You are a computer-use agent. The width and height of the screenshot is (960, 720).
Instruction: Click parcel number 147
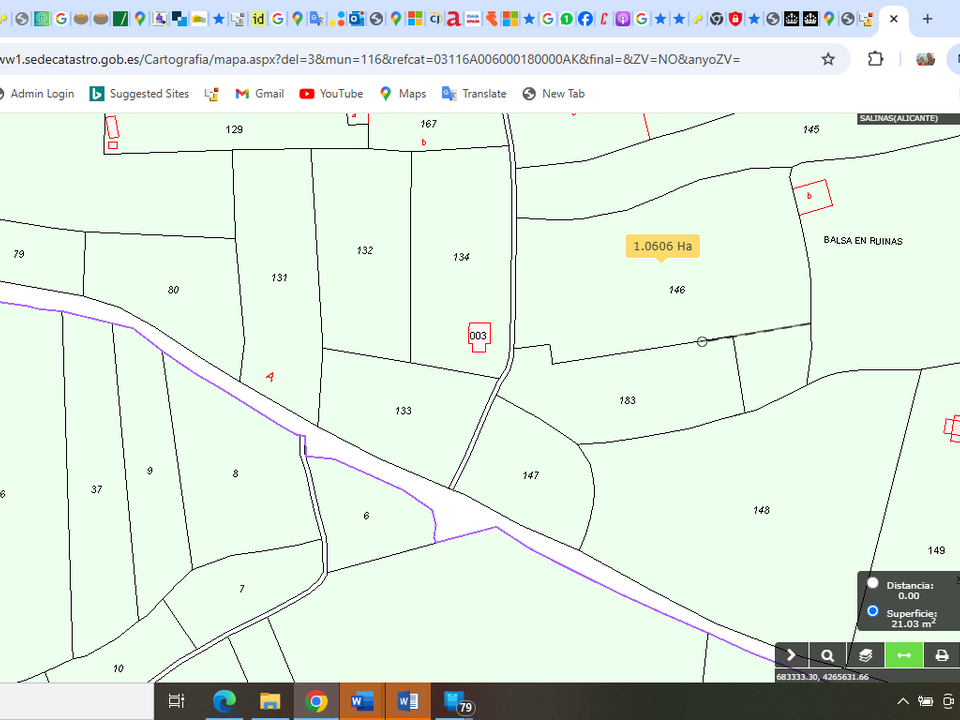pos(530,475)
